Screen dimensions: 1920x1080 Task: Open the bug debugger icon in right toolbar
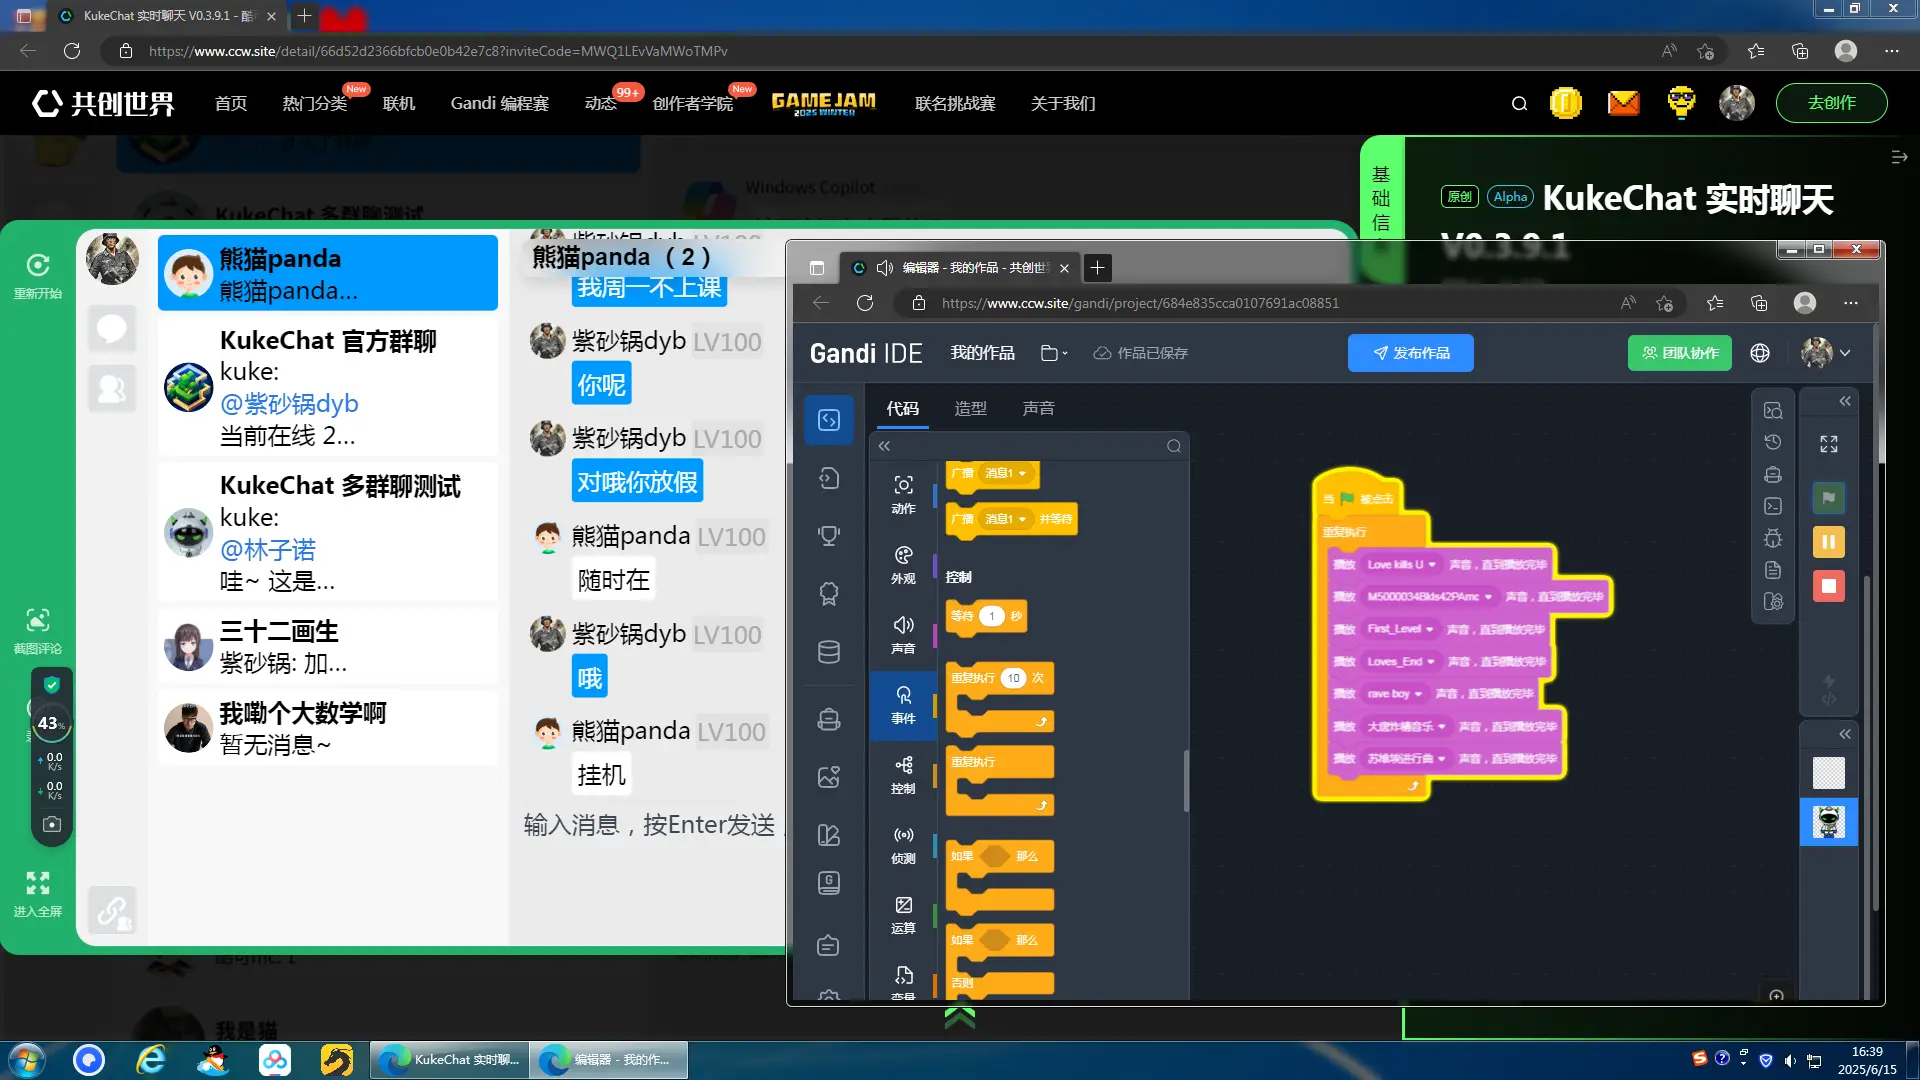pos(1773,538)
